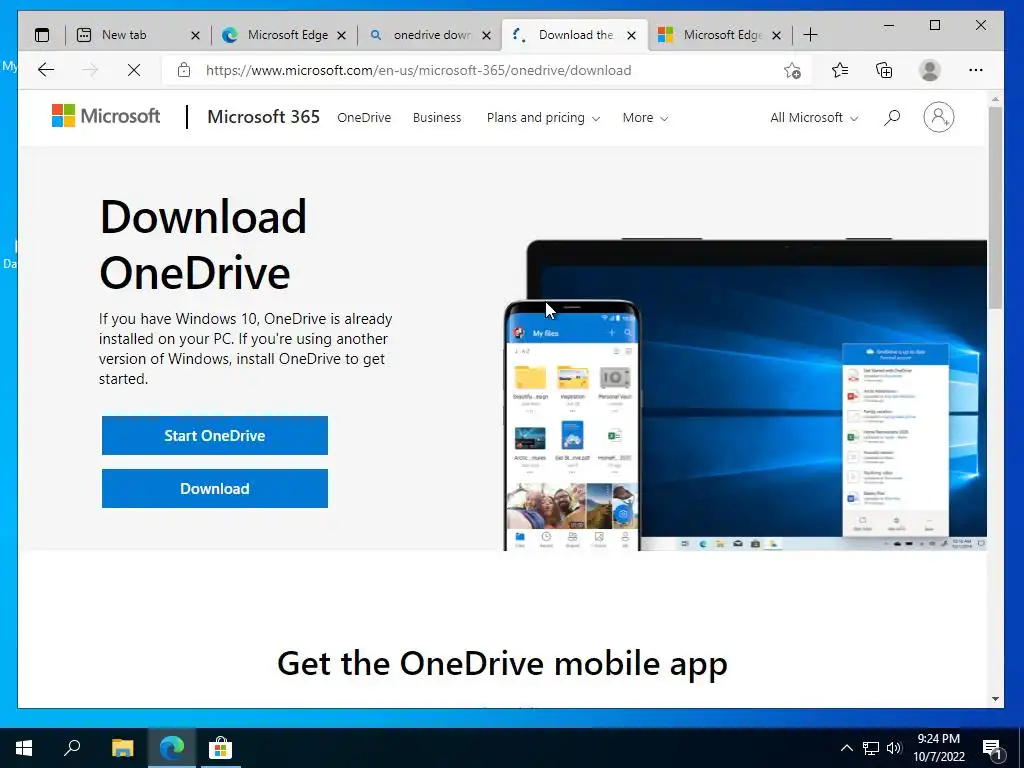
Task: Close the onedrive download search tab
Action: click(x=487, y=35)
